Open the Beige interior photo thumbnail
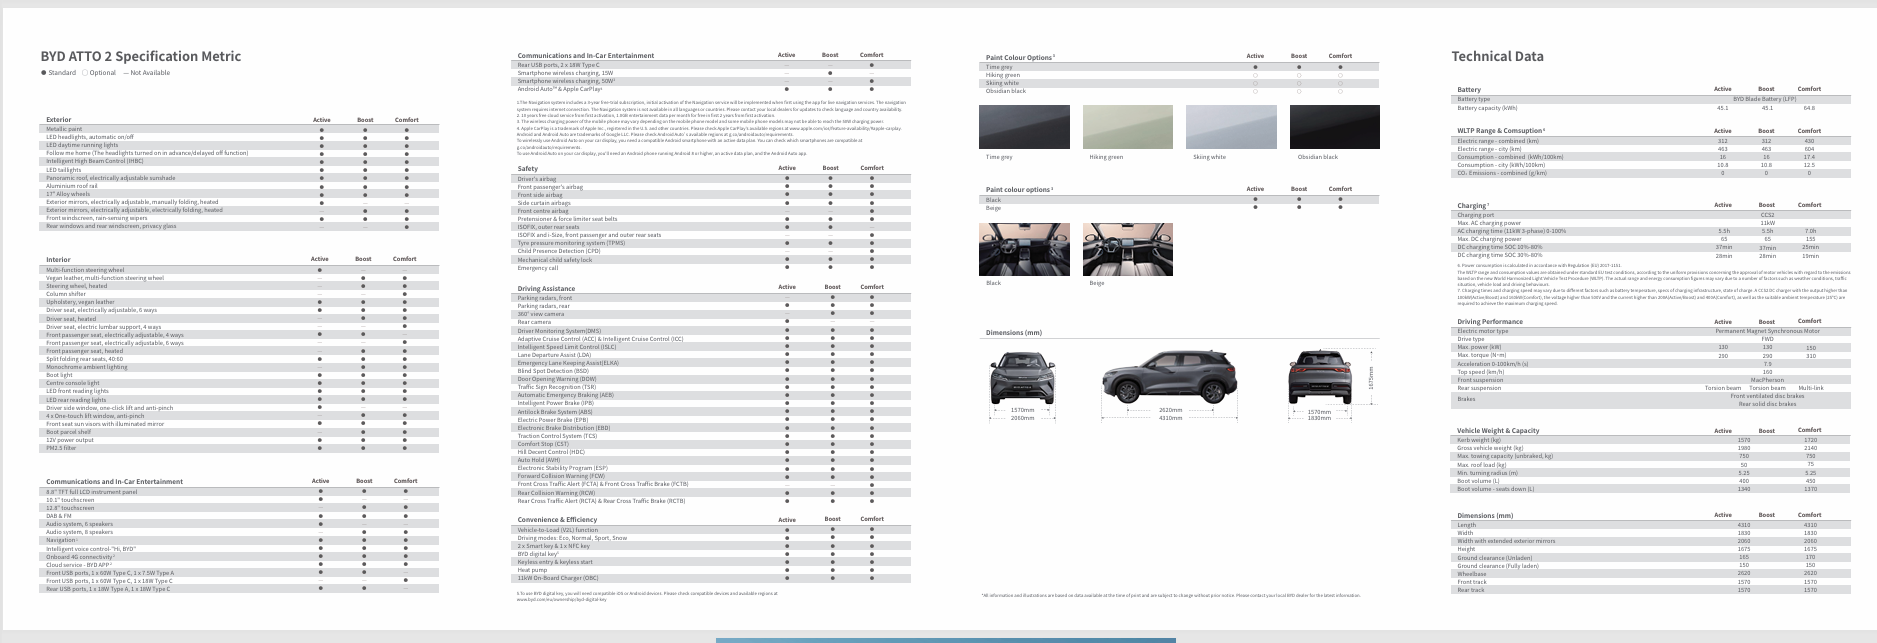The image size is (1877, 643). pyautogui.click(x=1128, y=249)
